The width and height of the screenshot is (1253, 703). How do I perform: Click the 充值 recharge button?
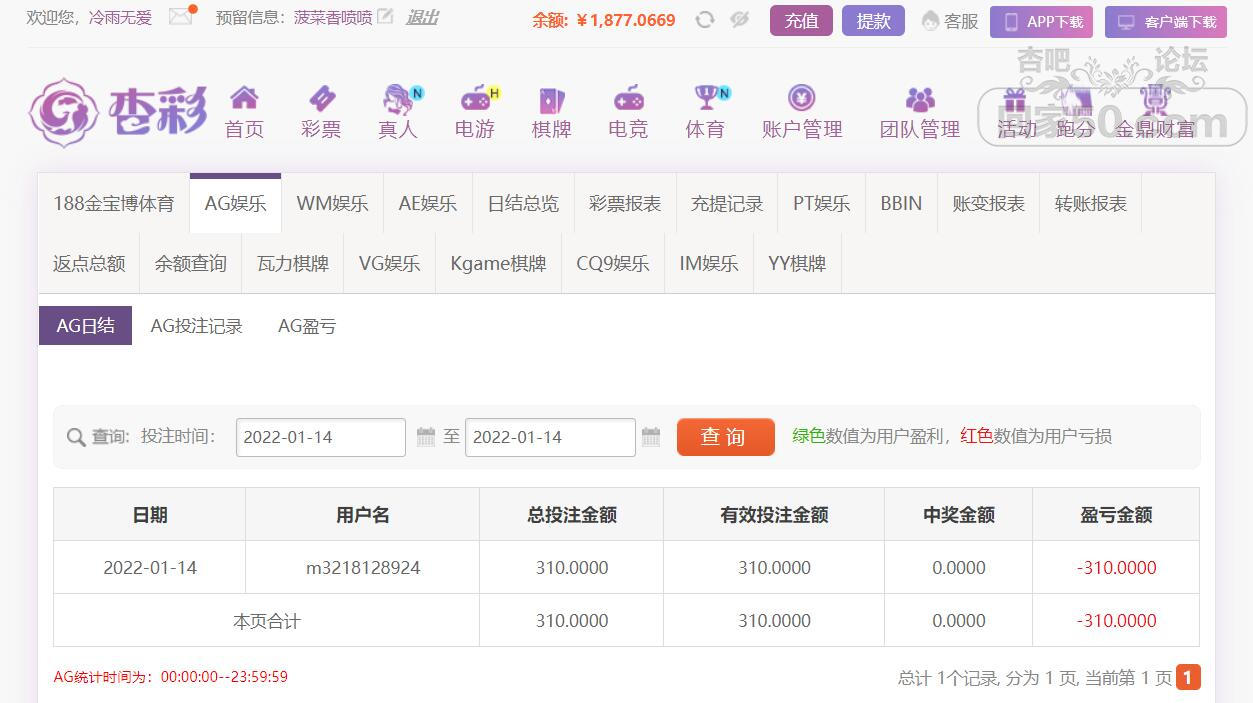click(801, 21)
